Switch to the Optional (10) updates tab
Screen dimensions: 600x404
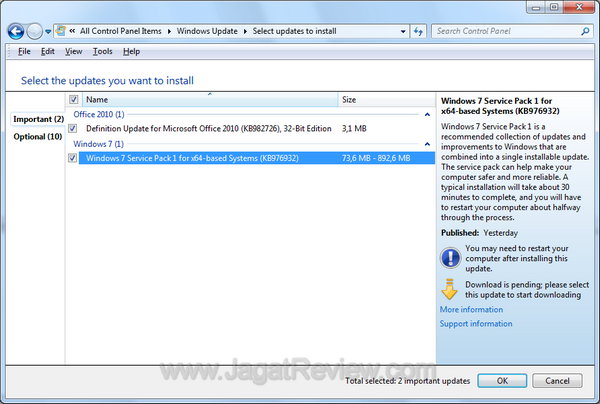tap(38, 137)
